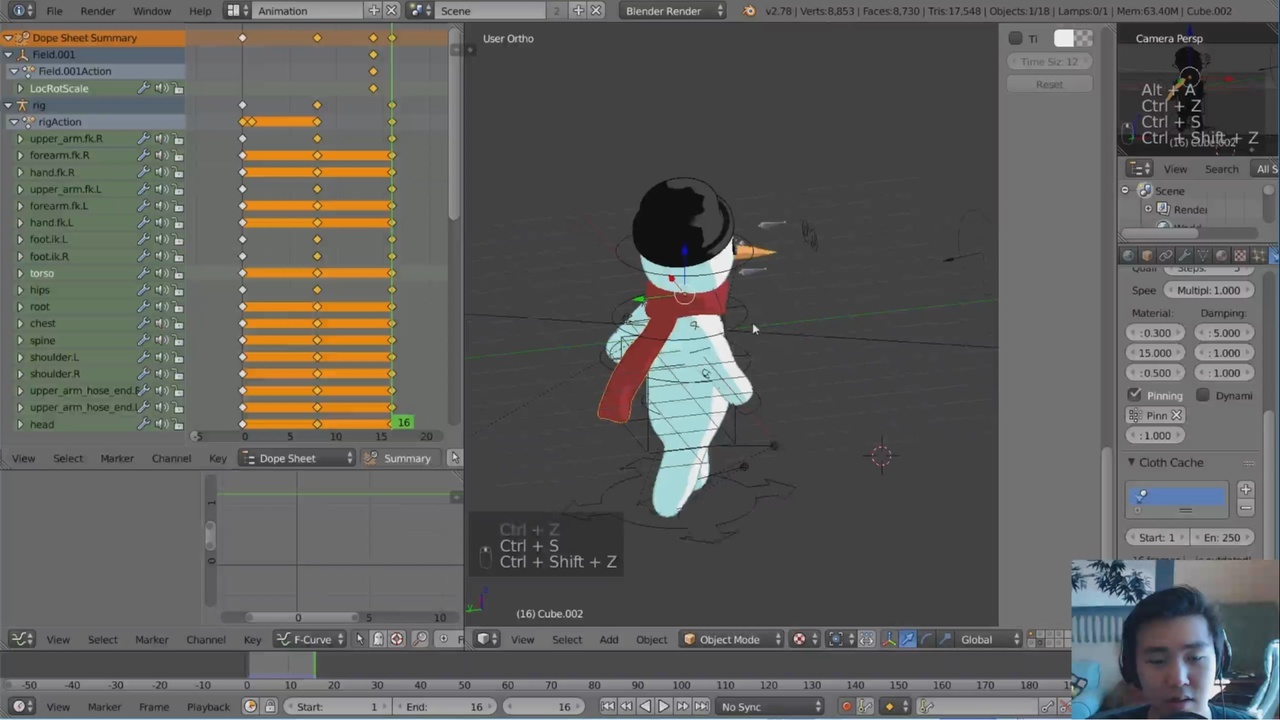
Task: Click the auto-keying record button in timeline
Action: click(847, 707)
